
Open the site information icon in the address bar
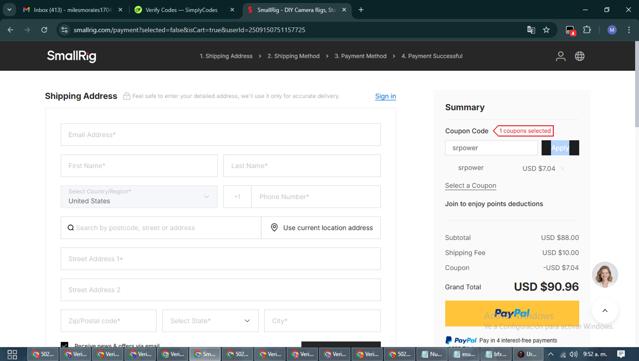click(x=64, y=30)
